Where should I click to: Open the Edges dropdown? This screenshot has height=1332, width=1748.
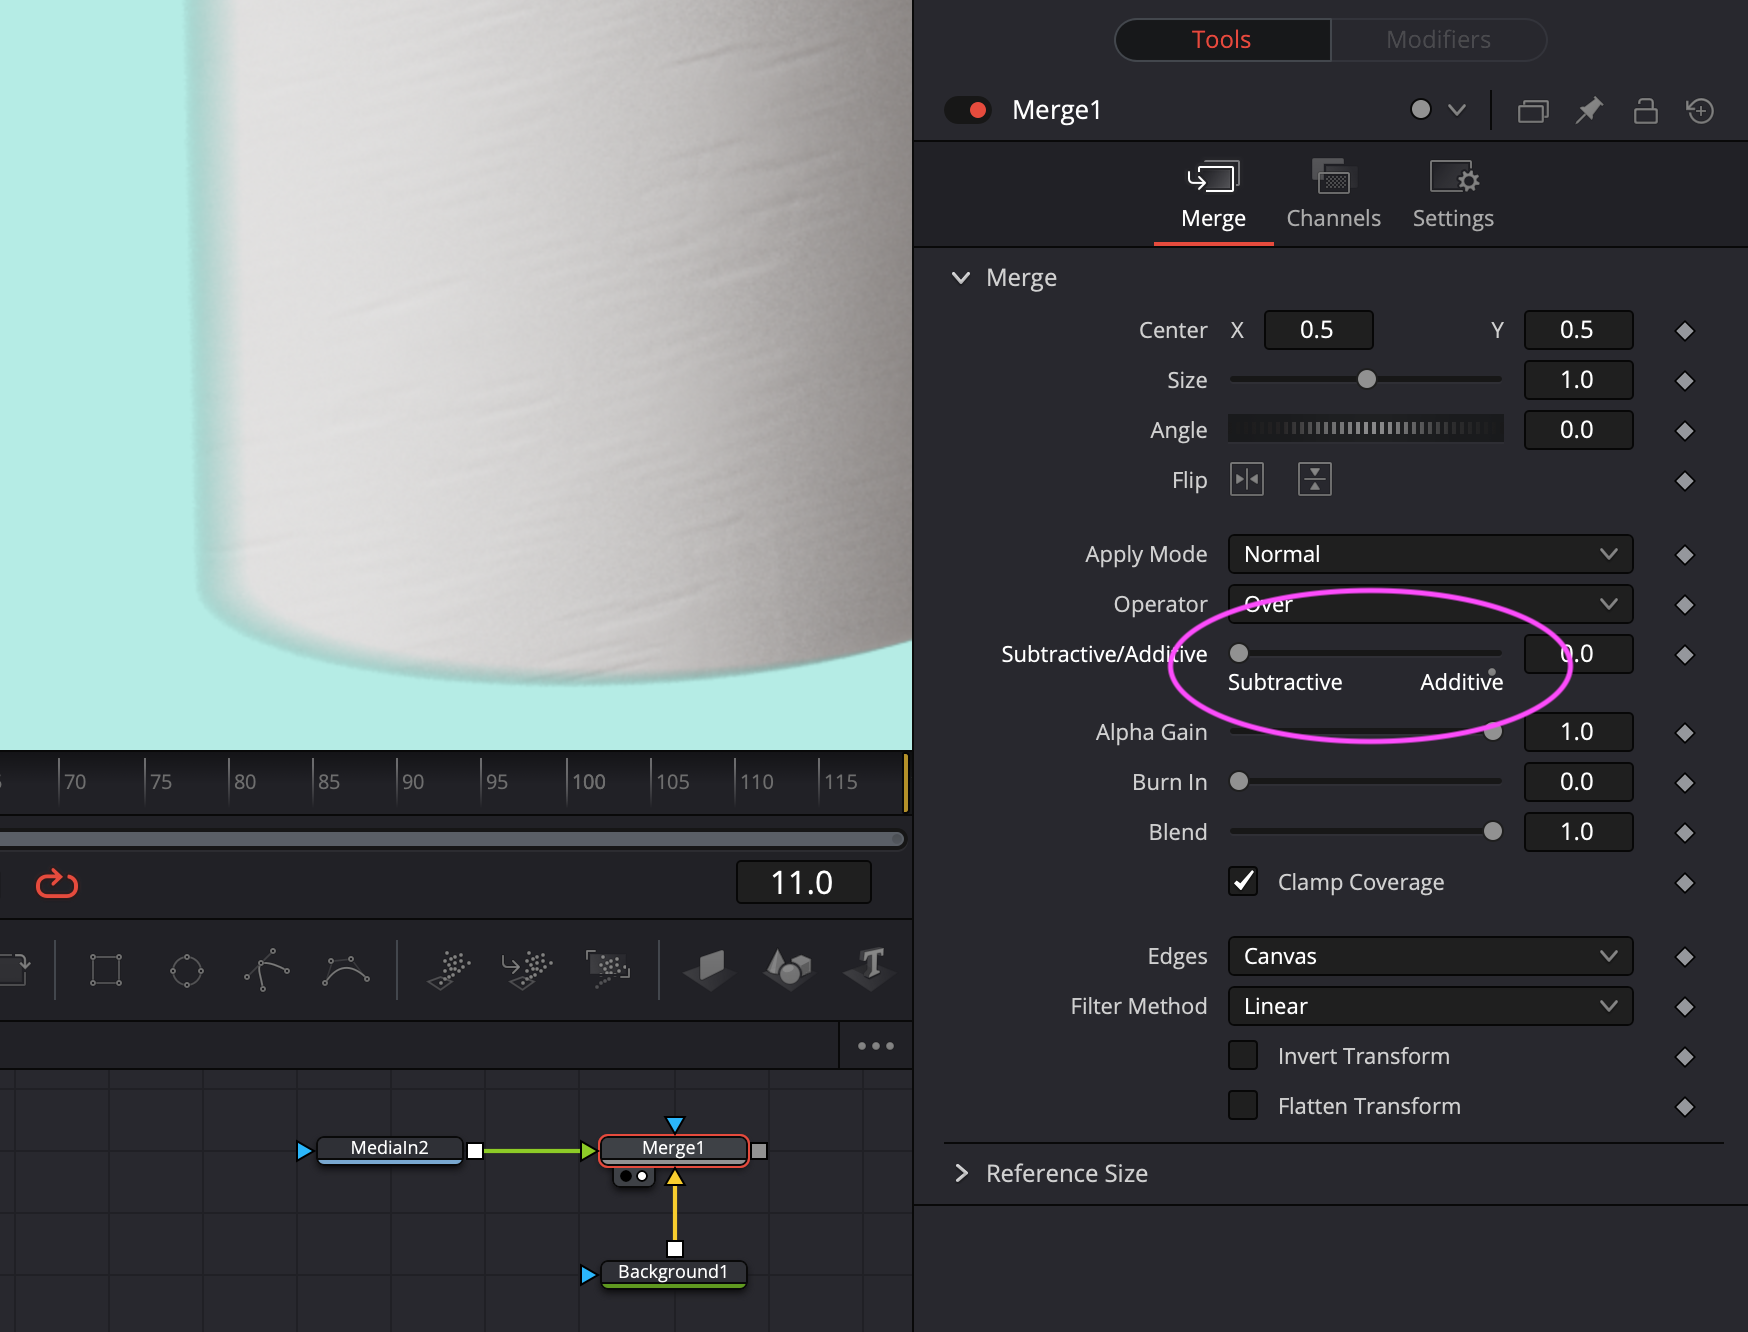[x=1430, y=956]
